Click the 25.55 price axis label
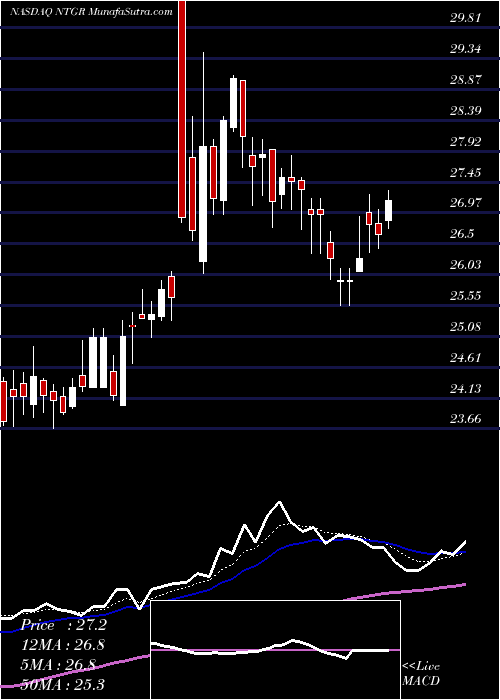Viewport: 500px width, 700px height. tap(466, 296)
